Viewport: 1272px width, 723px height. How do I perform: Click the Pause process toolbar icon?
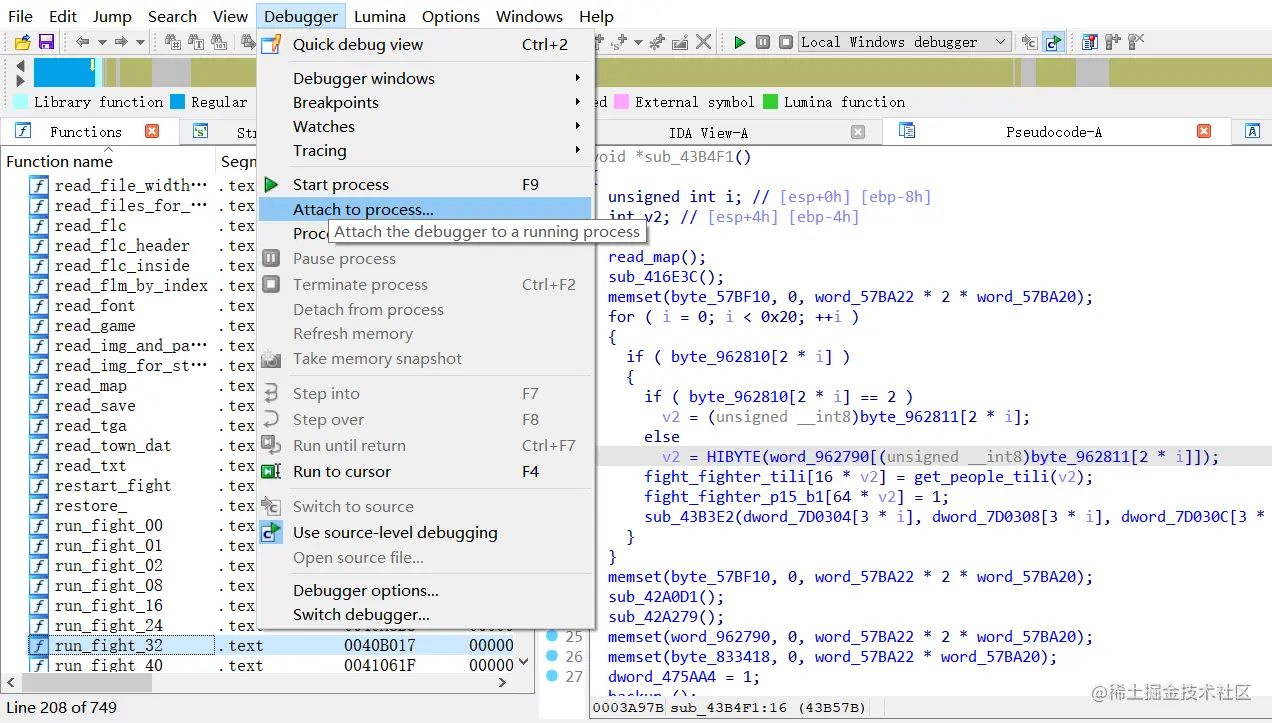tap(762, 42)
